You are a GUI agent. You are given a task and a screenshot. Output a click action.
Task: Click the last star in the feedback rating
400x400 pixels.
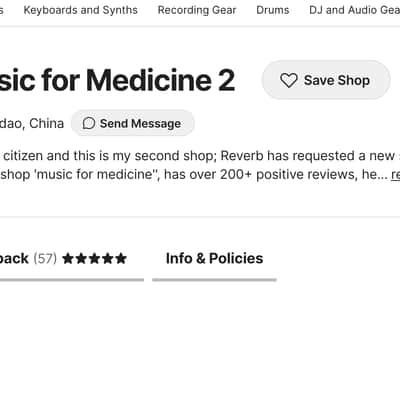click(121, 258)
